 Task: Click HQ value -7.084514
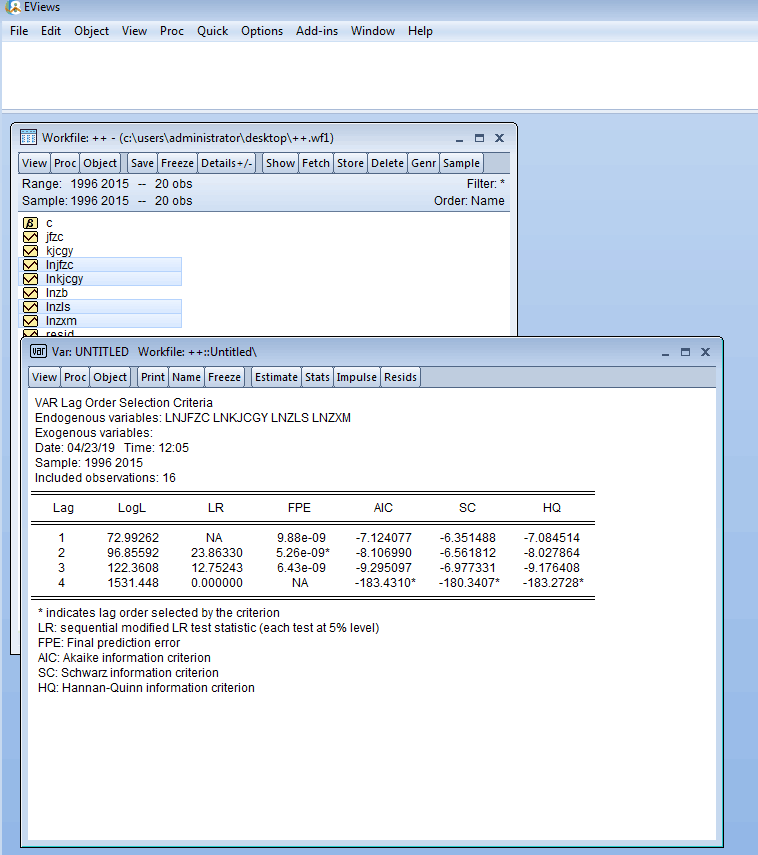tap(551, 538)
